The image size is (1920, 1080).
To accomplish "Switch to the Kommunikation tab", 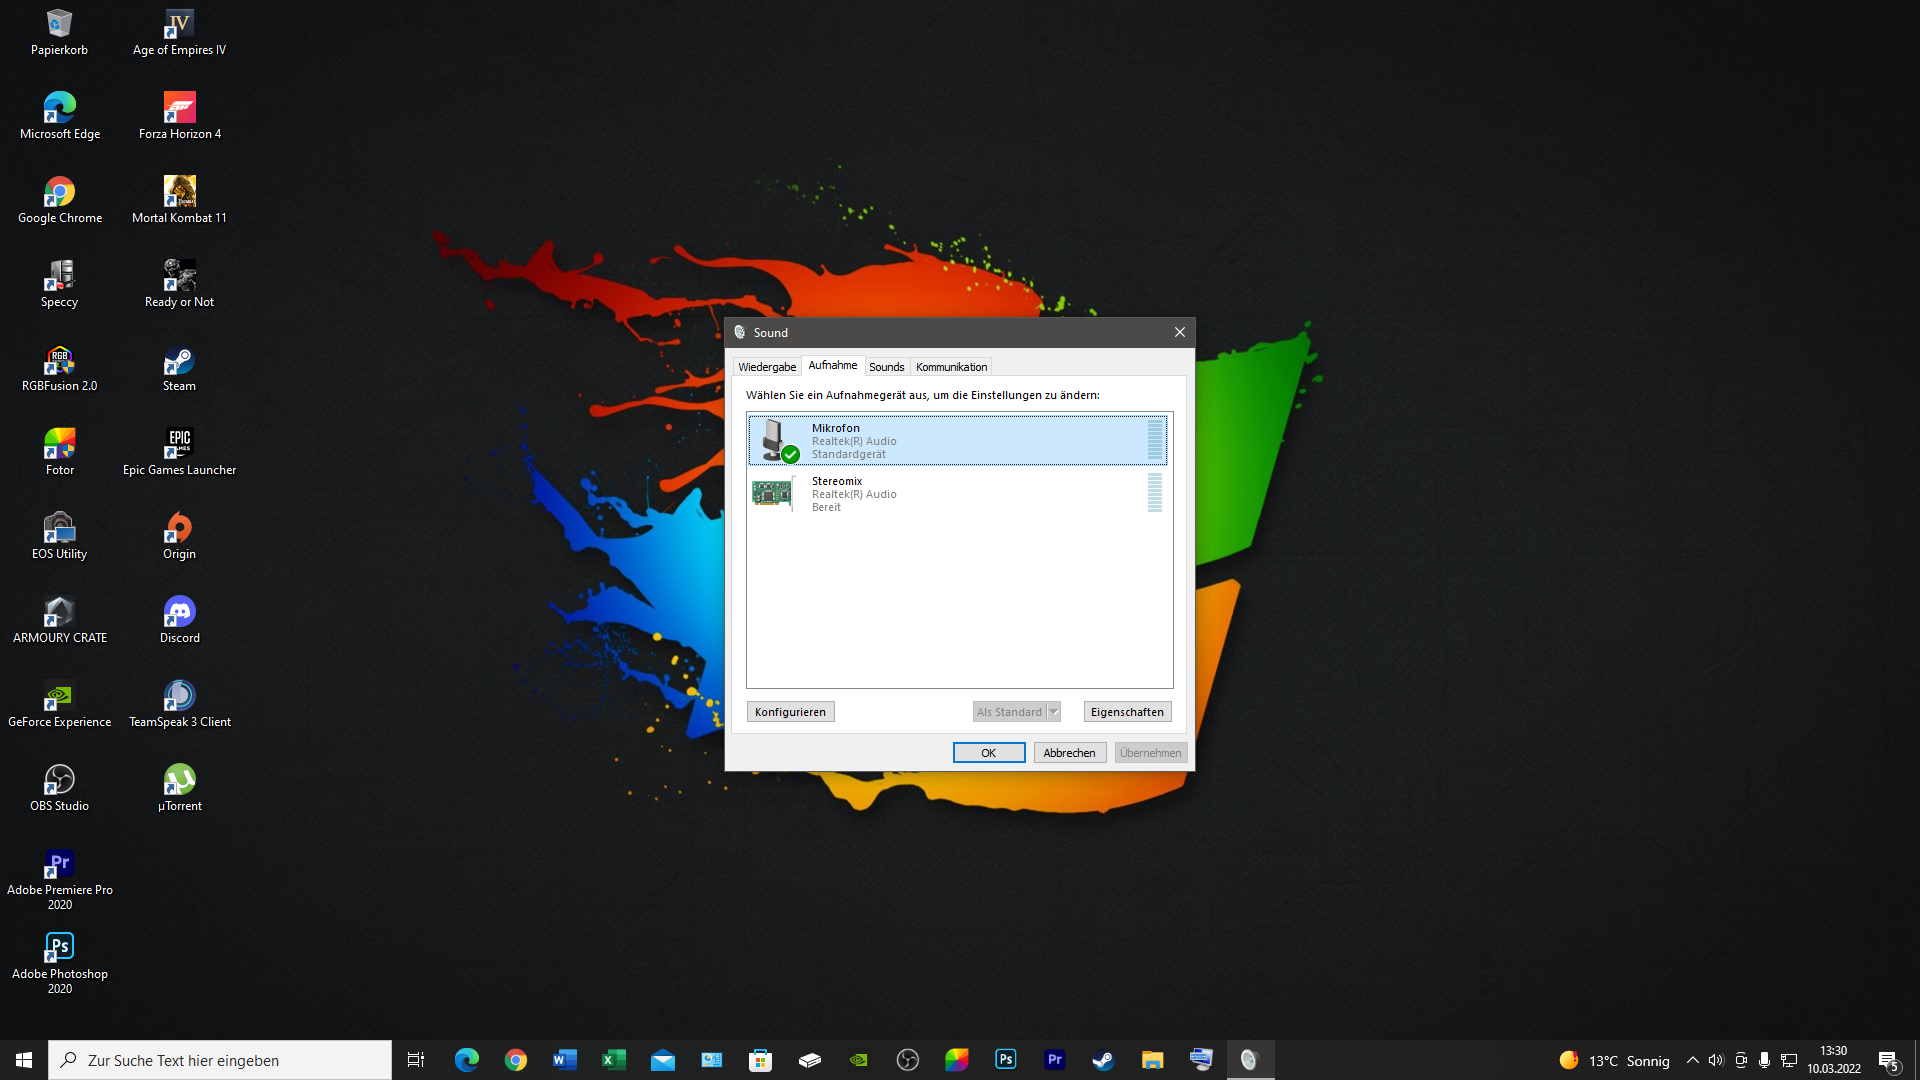I will 951,367.
